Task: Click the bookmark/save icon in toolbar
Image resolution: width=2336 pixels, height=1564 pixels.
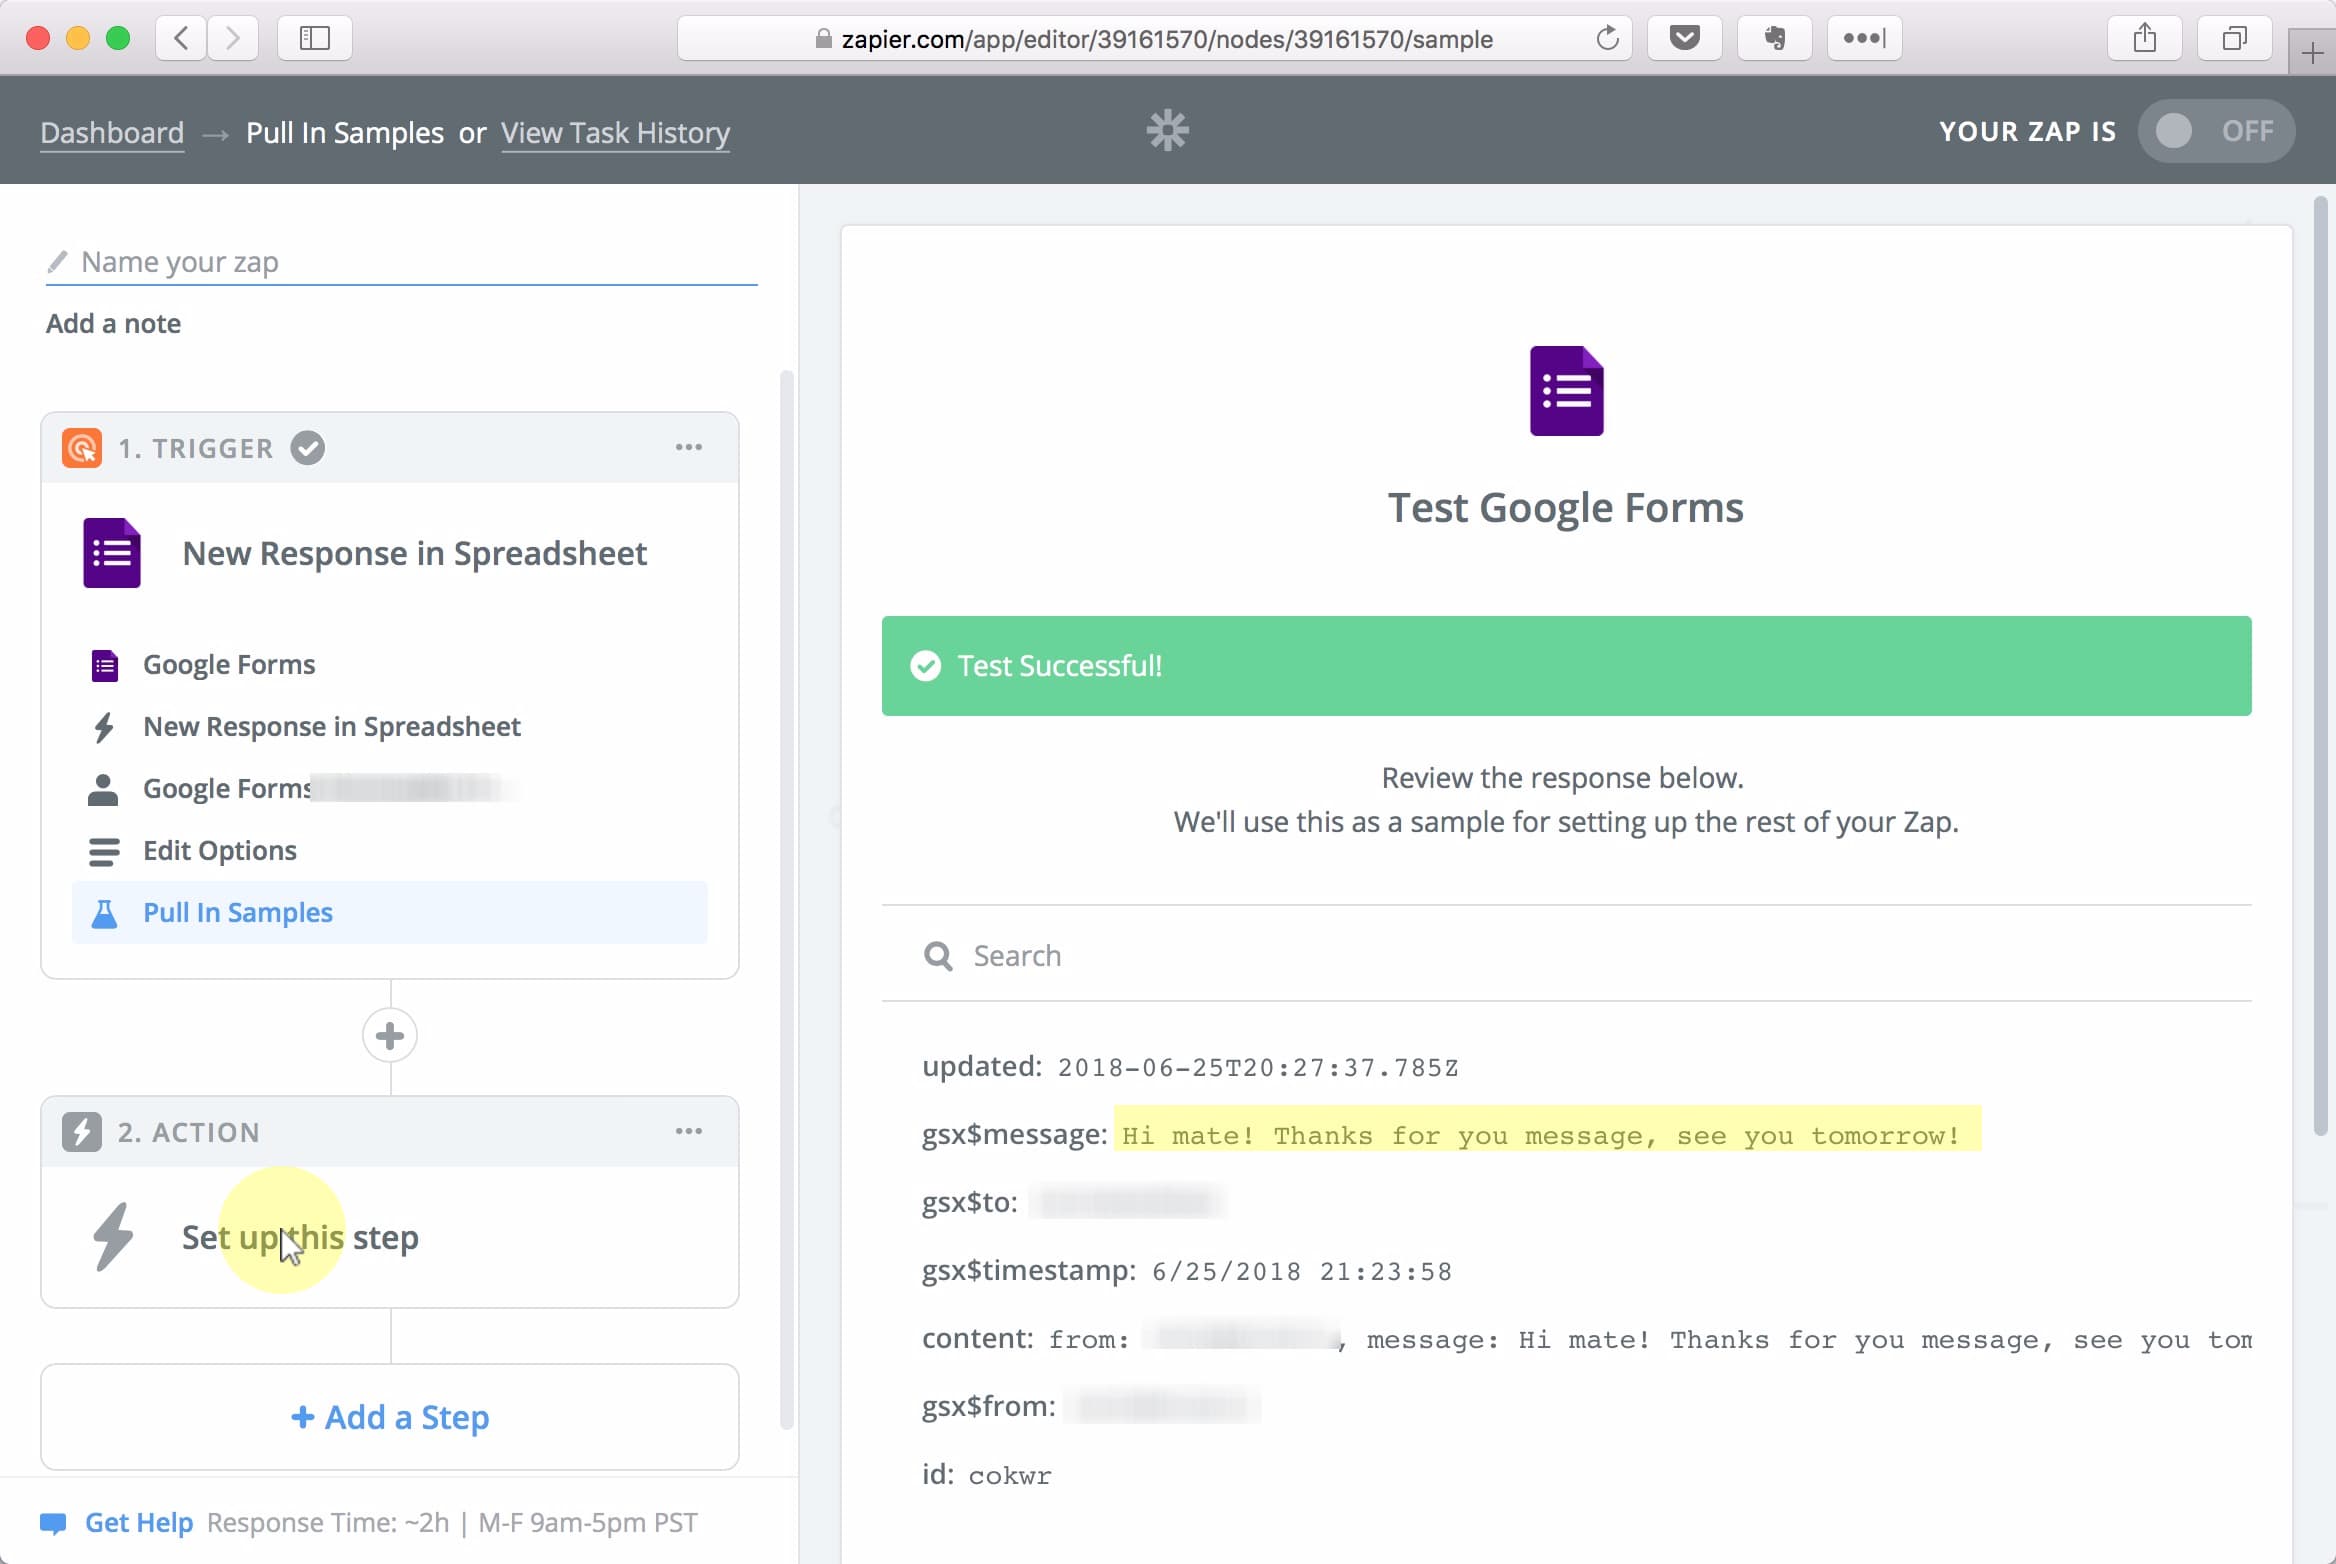Action: pyautogui.click(x=1685, y=38)
